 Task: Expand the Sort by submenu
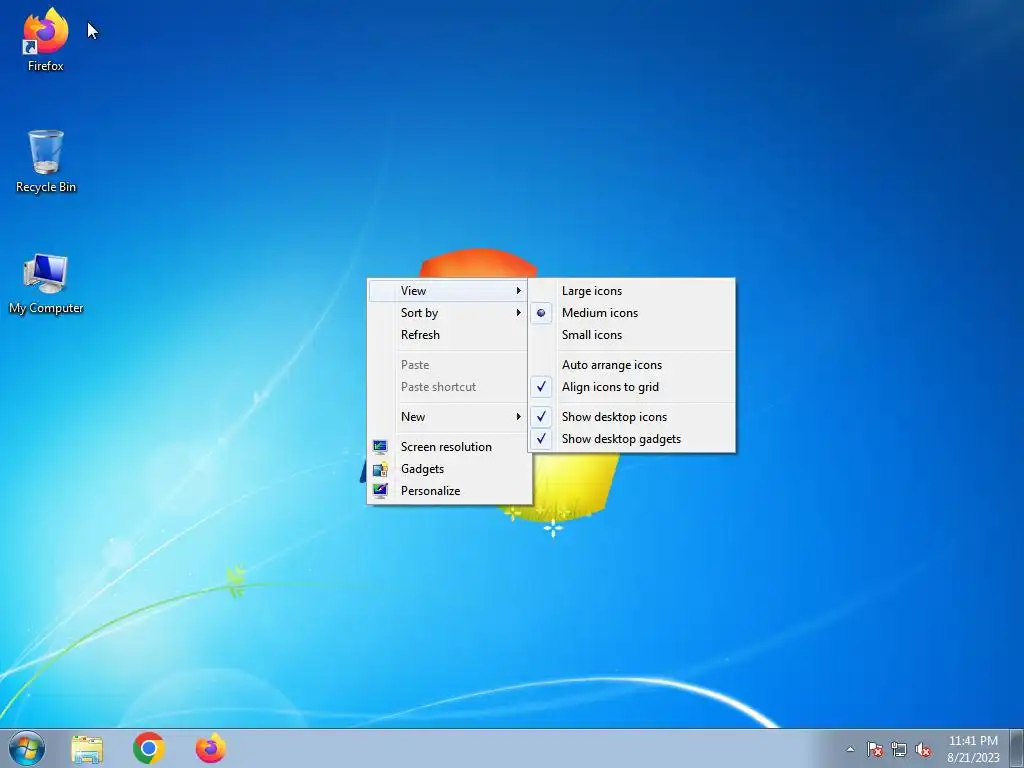[x=448, y=313]
